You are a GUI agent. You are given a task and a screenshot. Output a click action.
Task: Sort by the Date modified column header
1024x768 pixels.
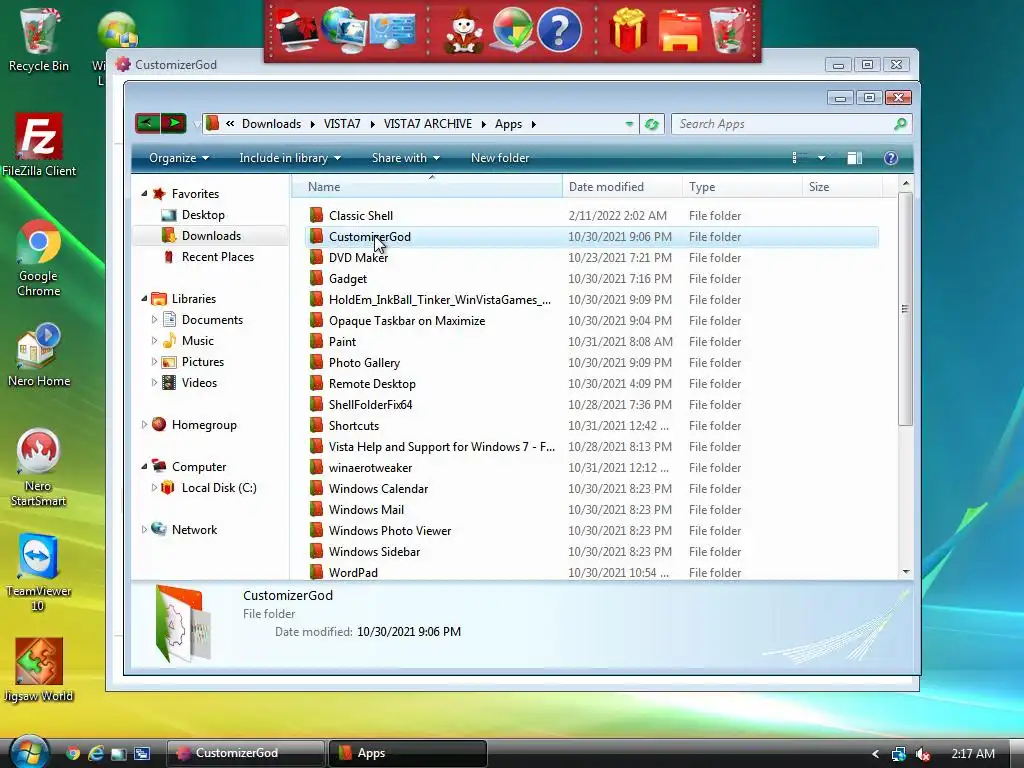(x=622, y=187)
